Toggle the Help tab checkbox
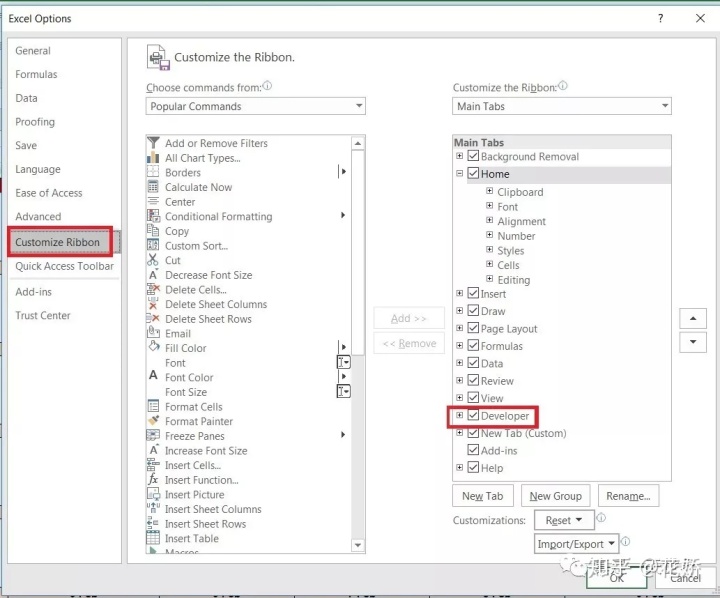Screen dimensions: 720x598 pos(473,468)
